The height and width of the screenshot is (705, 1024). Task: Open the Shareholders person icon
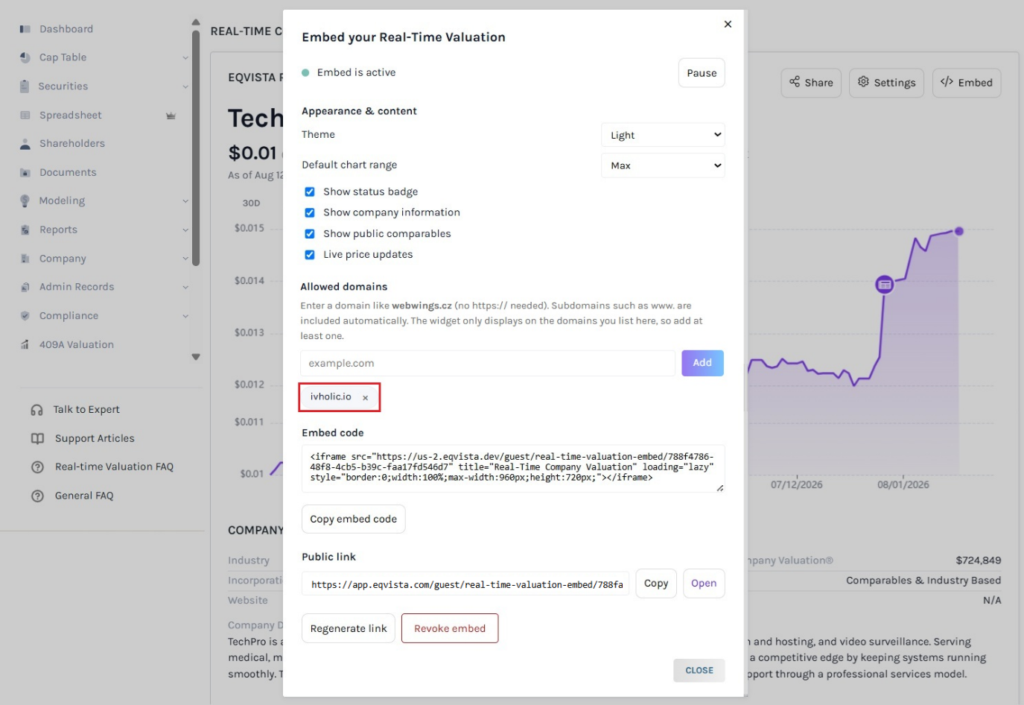pos(25,144)
